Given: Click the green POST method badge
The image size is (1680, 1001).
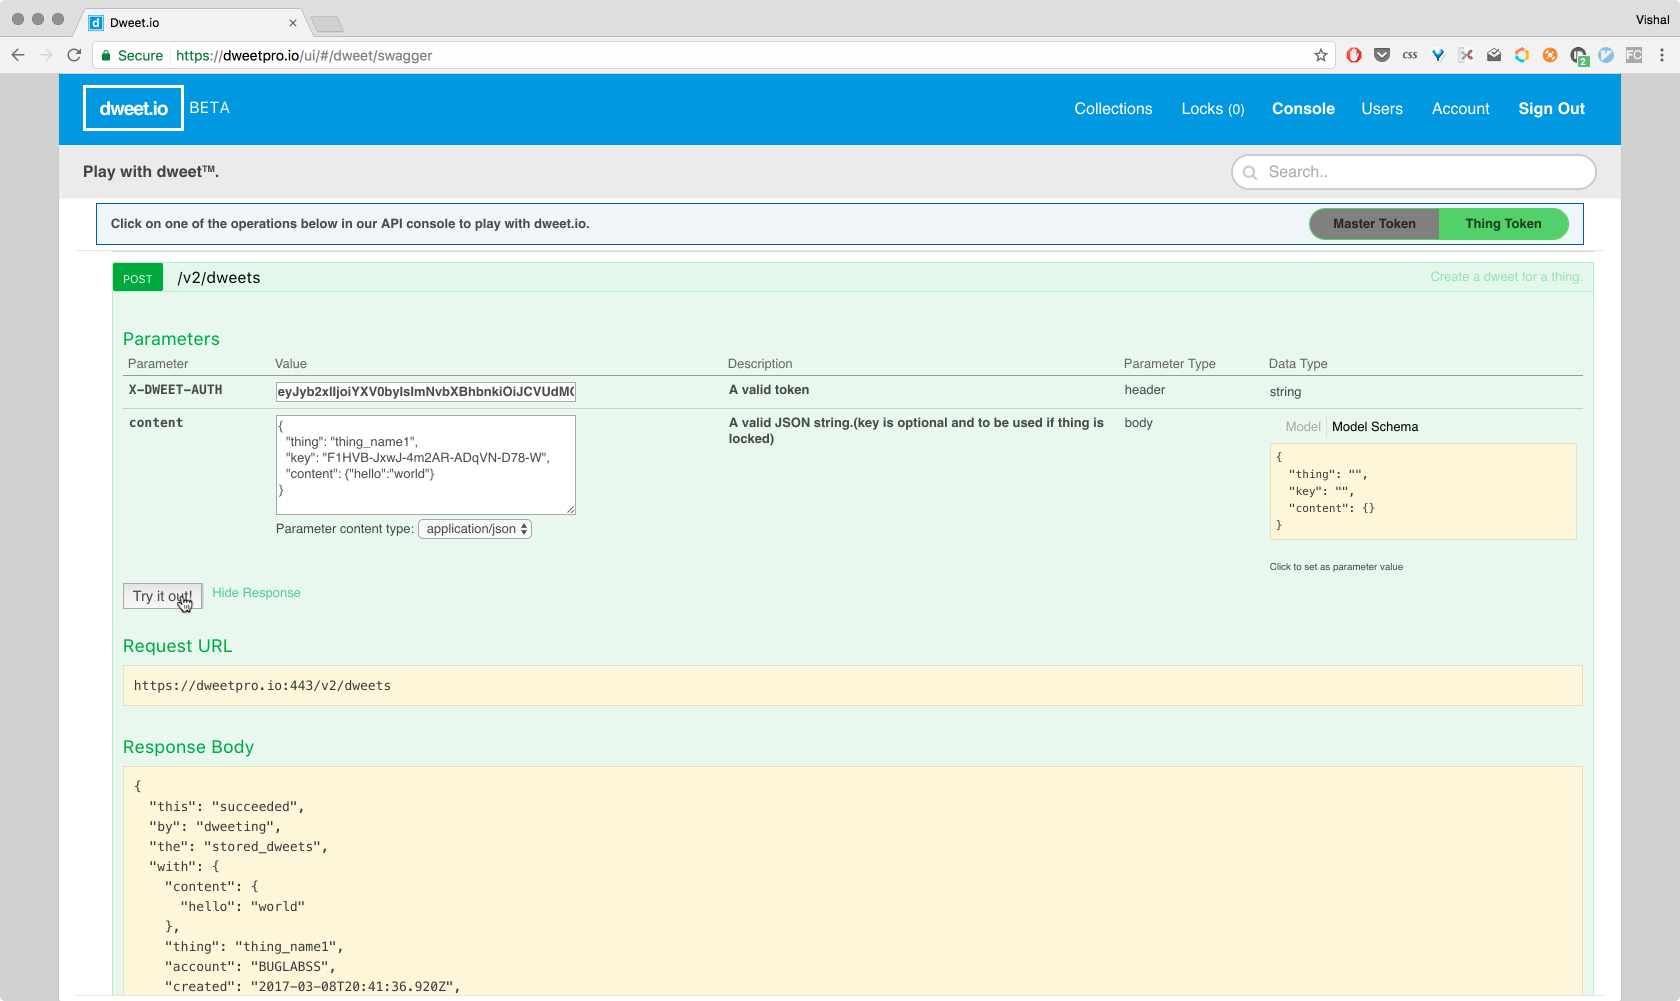Looking at the screenshot, I should 138,278.
